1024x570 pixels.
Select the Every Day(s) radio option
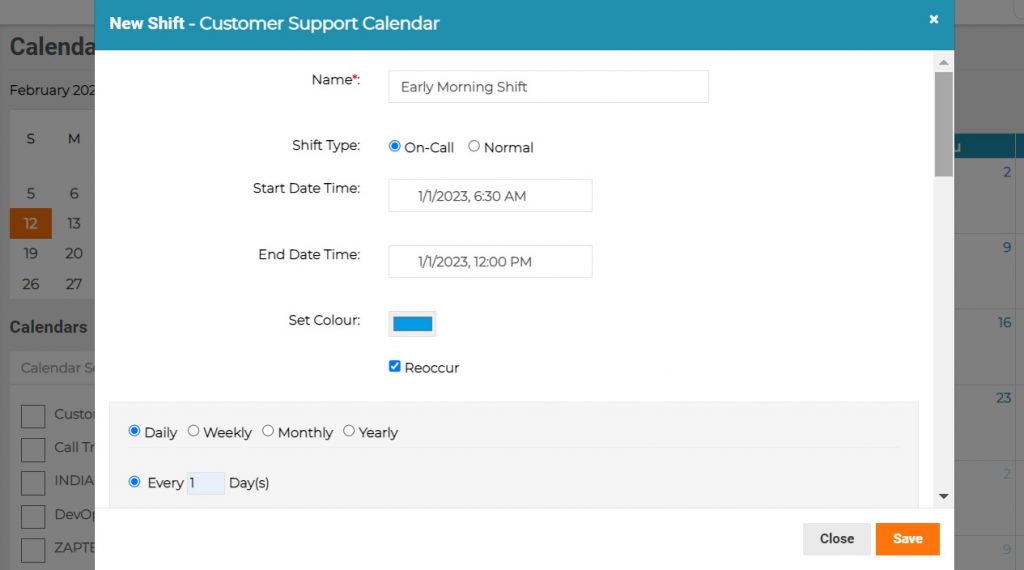135,482
